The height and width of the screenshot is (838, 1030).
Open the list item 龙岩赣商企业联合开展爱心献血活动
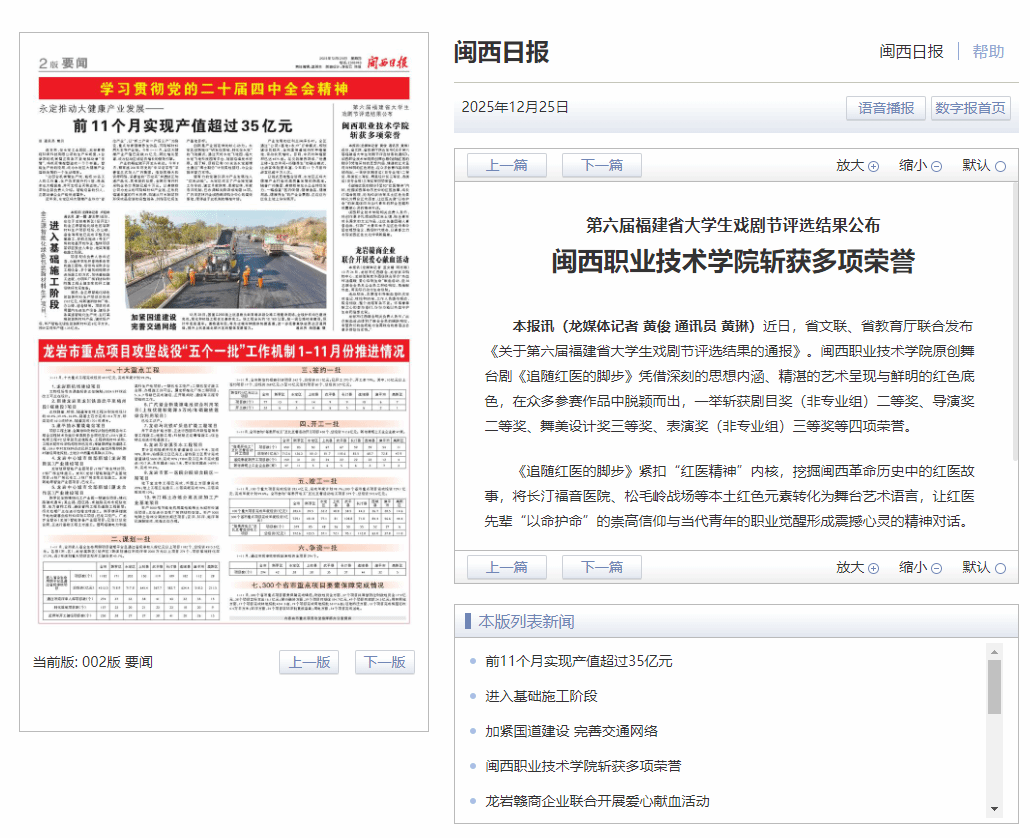pos(597,801)
